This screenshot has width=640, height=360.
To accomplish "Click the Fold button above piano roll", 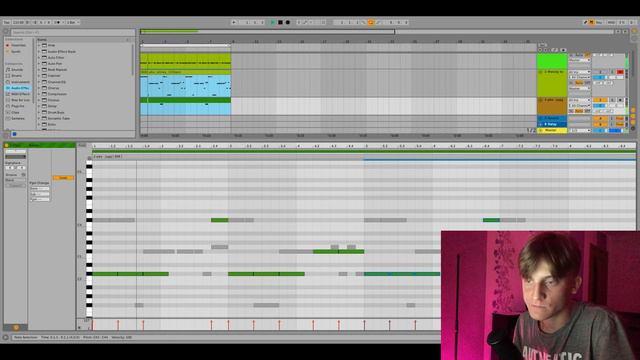I will [82, 145].
